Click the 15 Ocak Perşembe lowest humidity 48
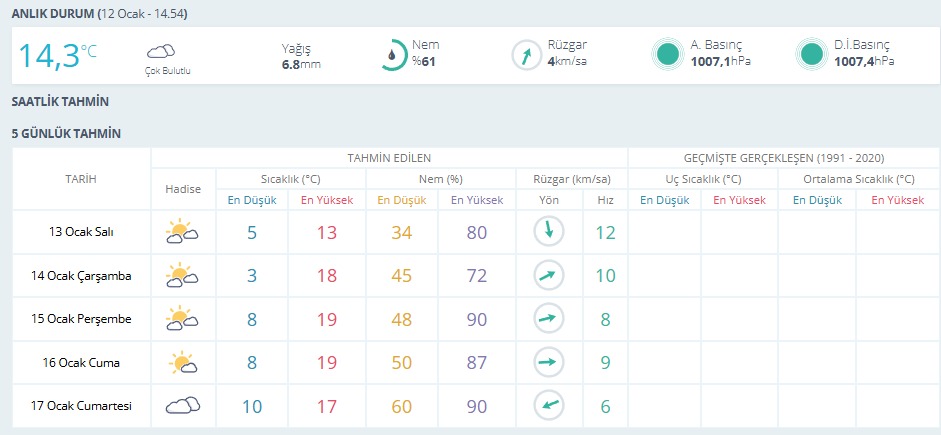Viewport: 941px width, 435px height. (401, 319)
